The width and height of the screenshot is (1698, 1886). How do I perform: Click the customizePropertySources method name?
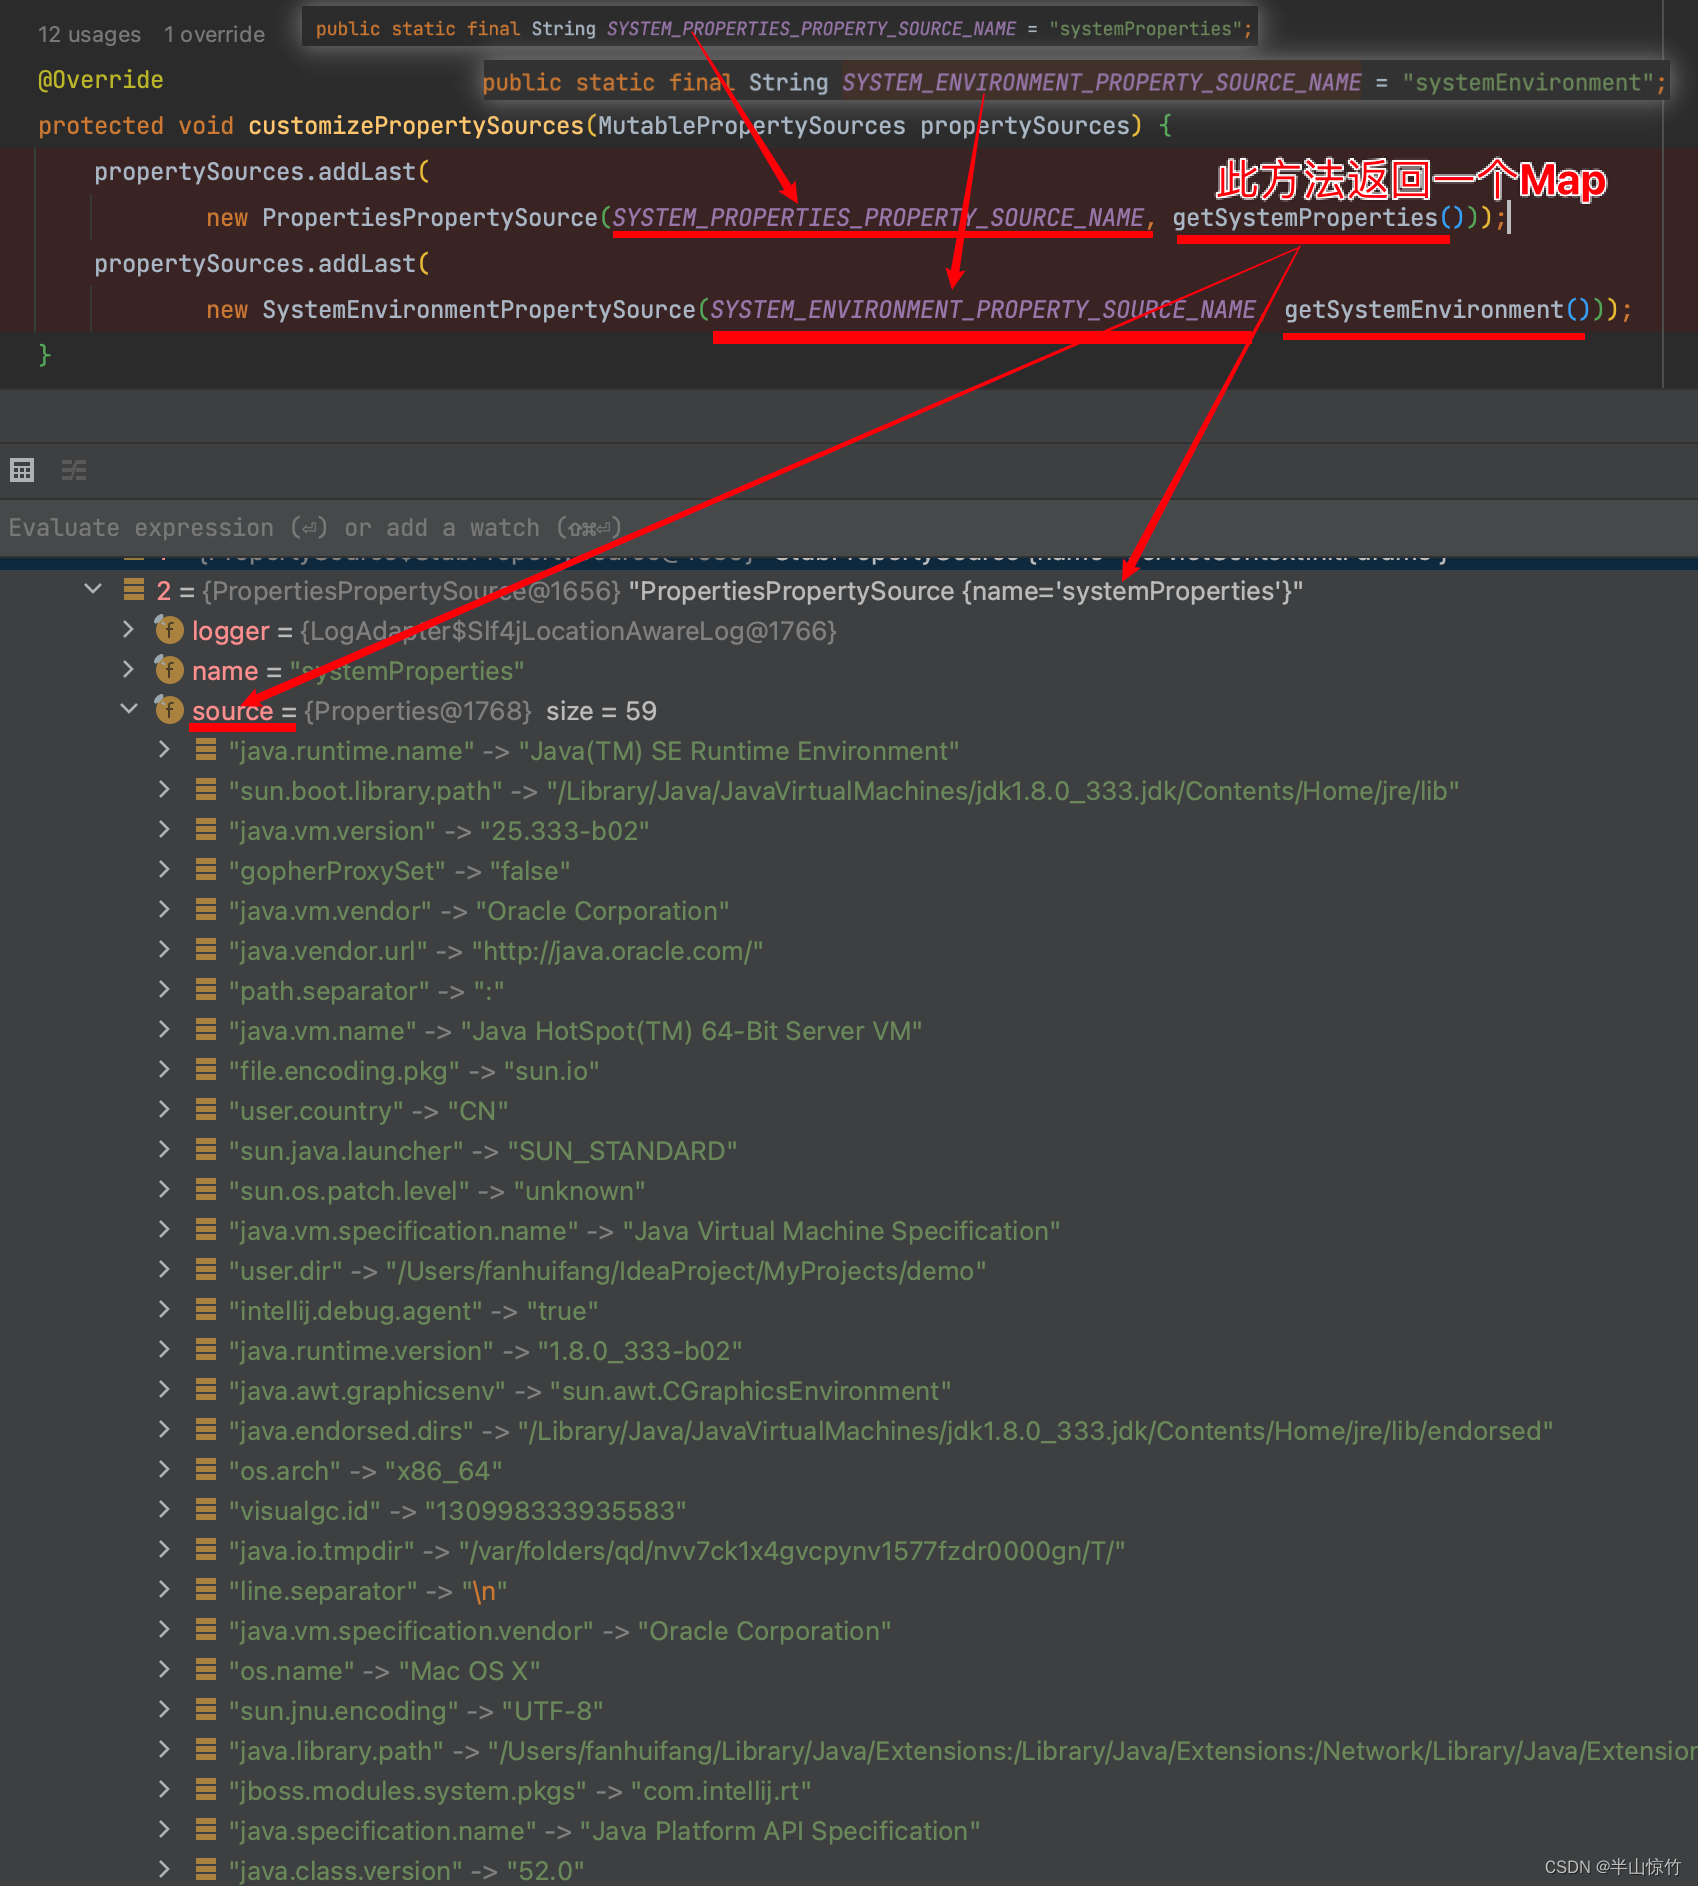coord(416,126)
